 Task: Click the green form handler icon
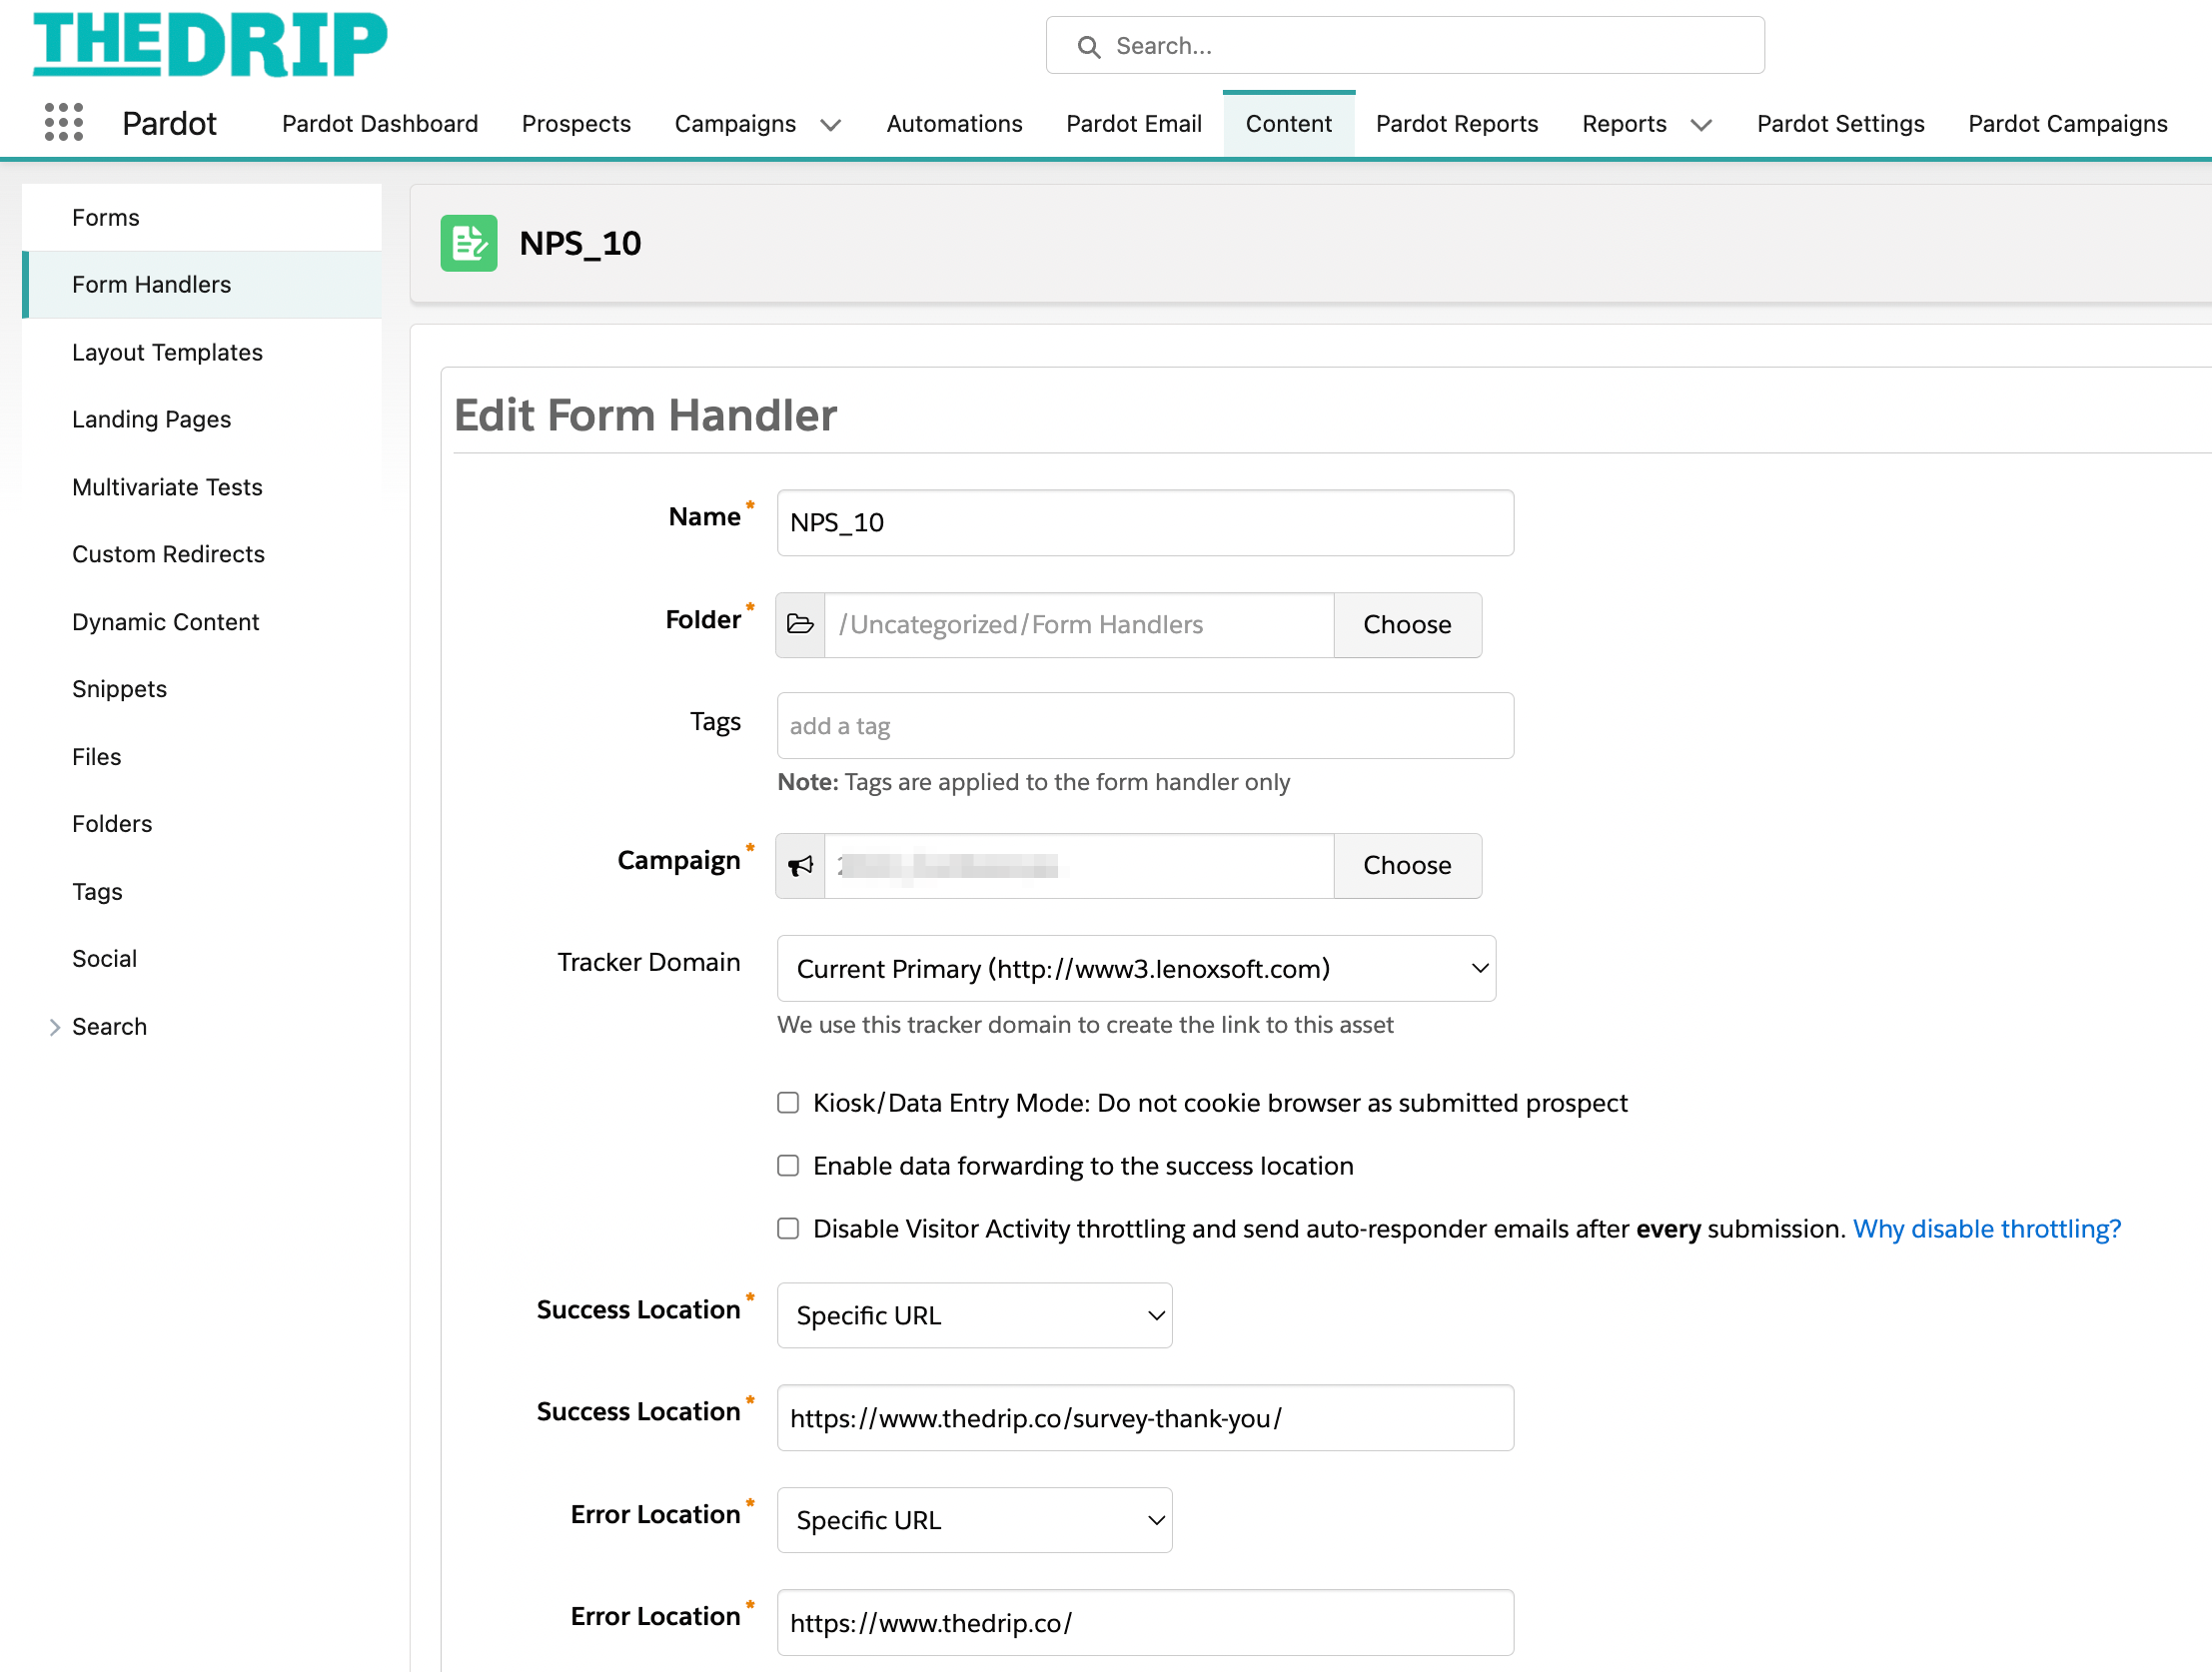tap(469, 243)
